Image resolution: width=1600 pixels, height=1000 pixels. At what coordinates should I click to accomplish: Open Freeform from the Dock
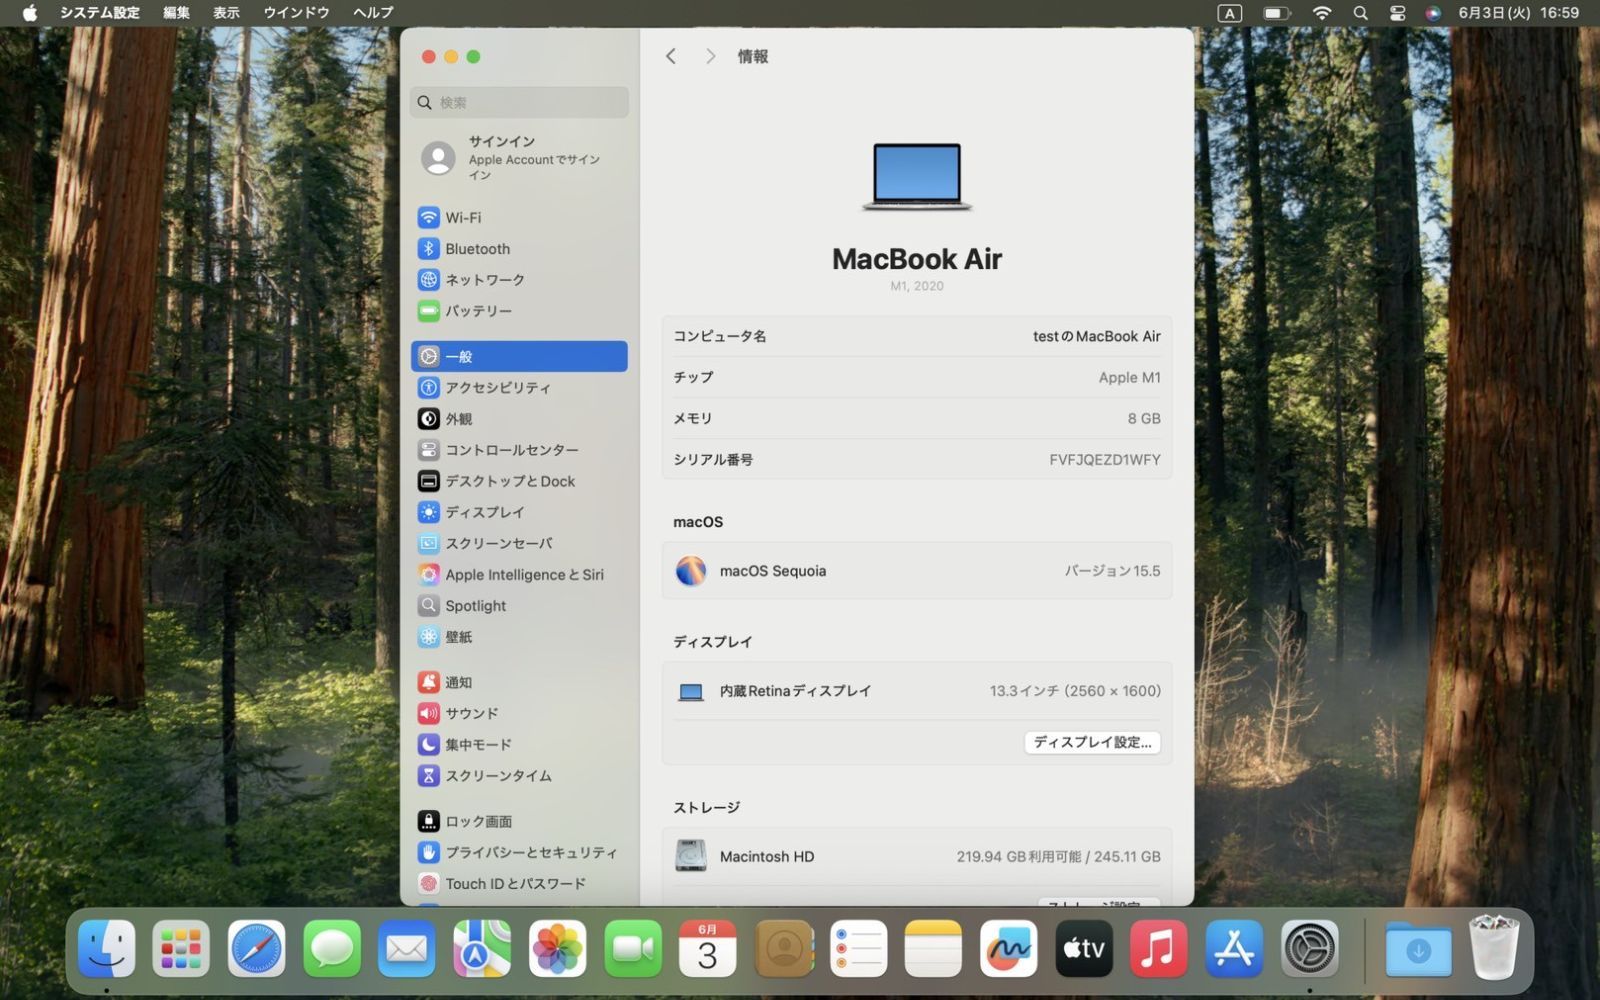(1008, 948)
